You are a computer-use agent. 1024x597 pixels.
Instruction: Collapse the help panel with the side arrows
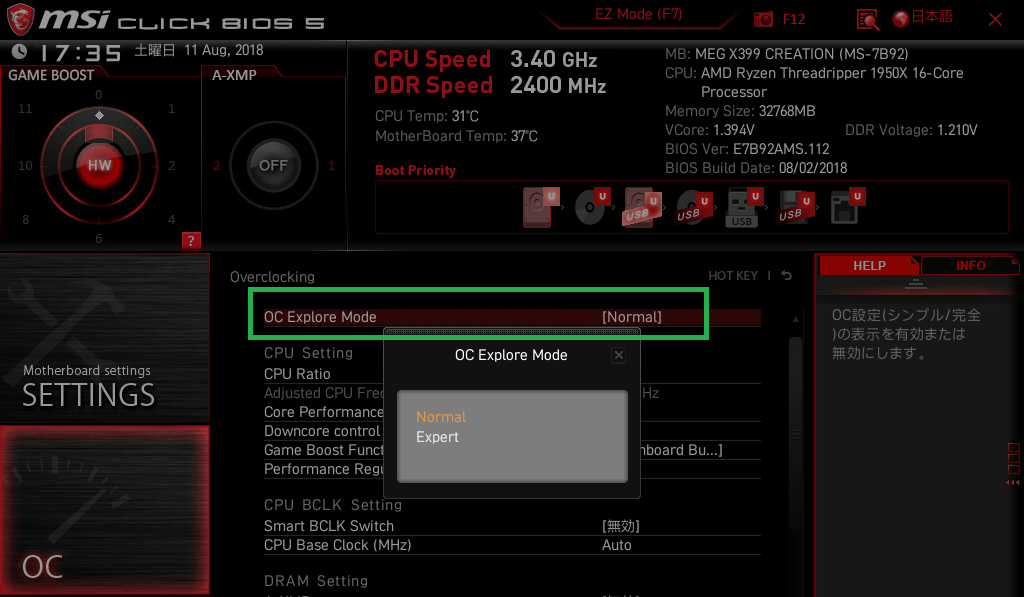pos(1013,483)
